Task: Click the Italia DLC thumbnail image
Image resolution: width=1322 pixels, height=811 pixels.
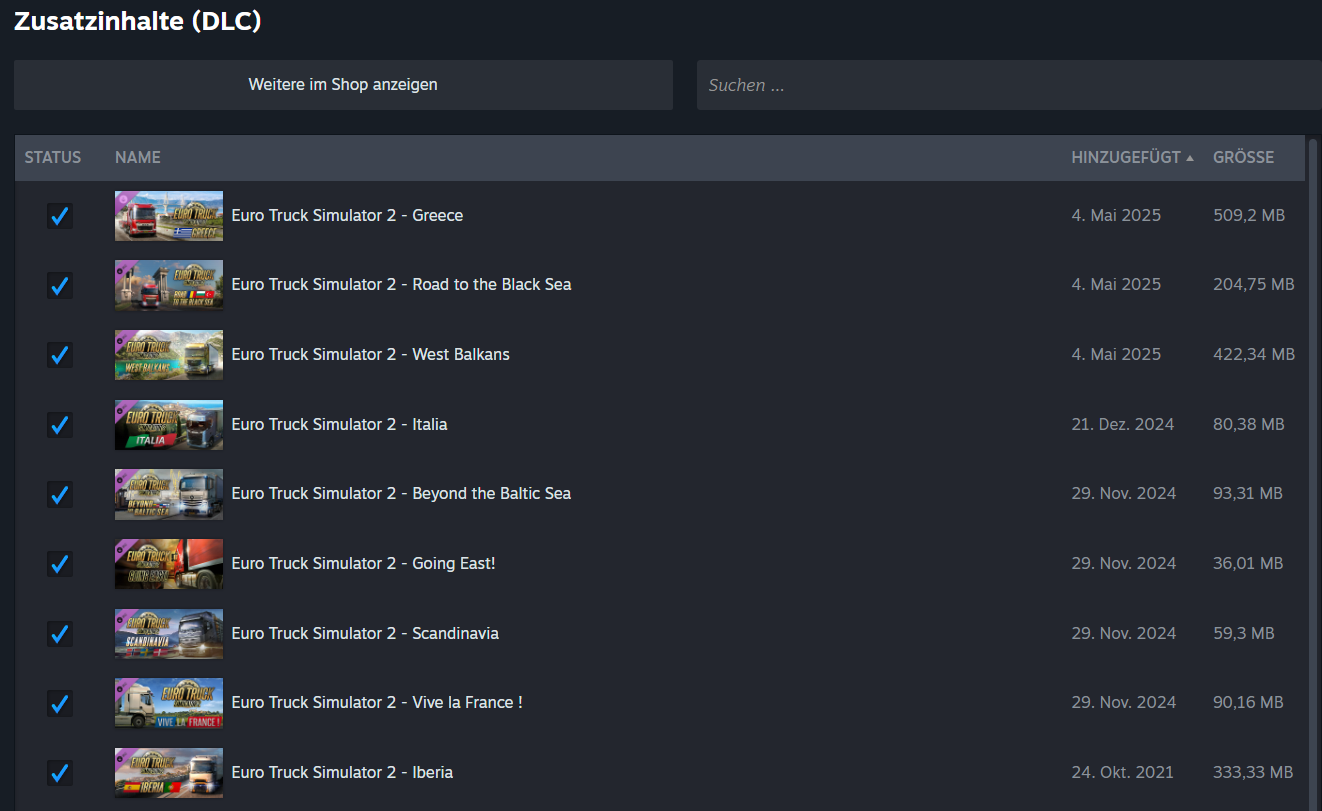Action: (169, 425)
